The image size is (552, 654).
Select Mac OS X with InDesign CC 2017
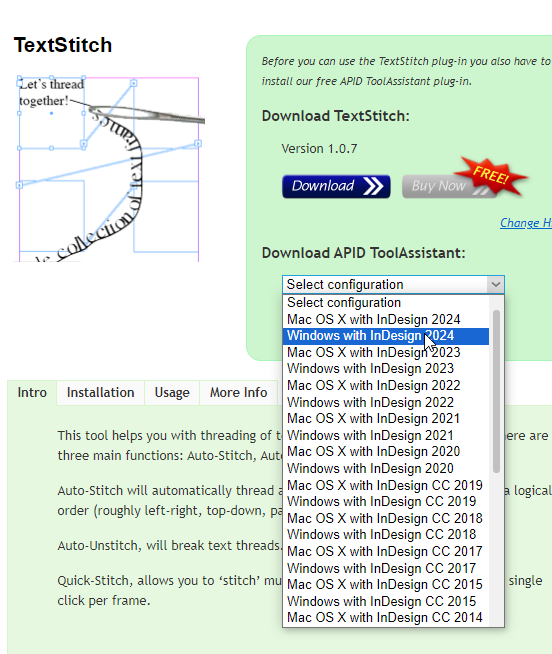click(386, 551)
